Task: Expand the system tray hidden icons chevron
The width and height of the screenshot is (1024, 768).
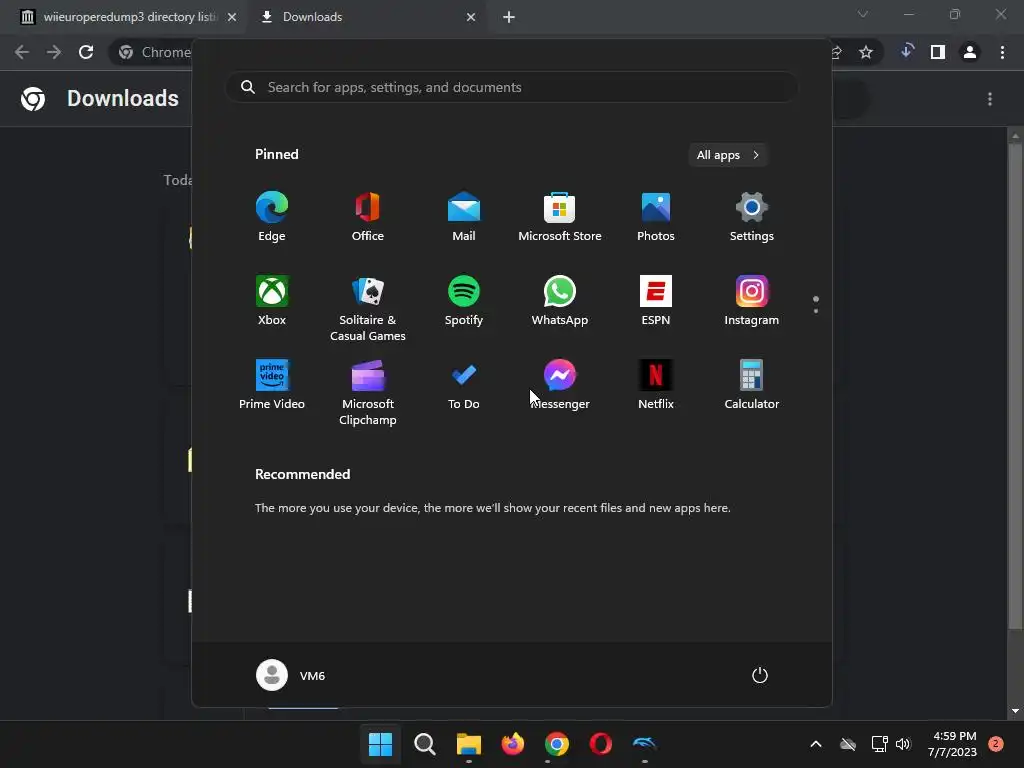Action: point(816,743)
